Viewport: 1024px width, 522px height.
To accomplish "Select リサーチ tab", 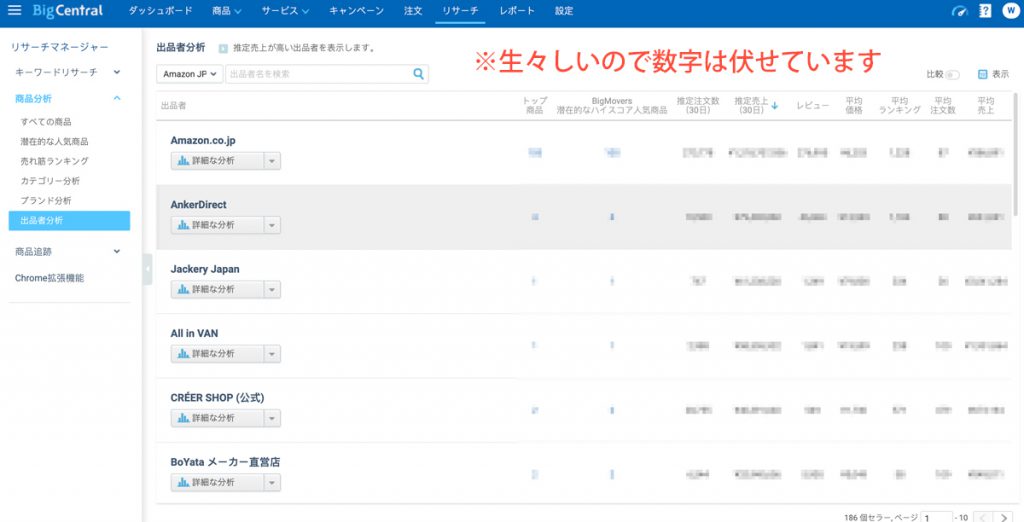I will pos(460,11).
